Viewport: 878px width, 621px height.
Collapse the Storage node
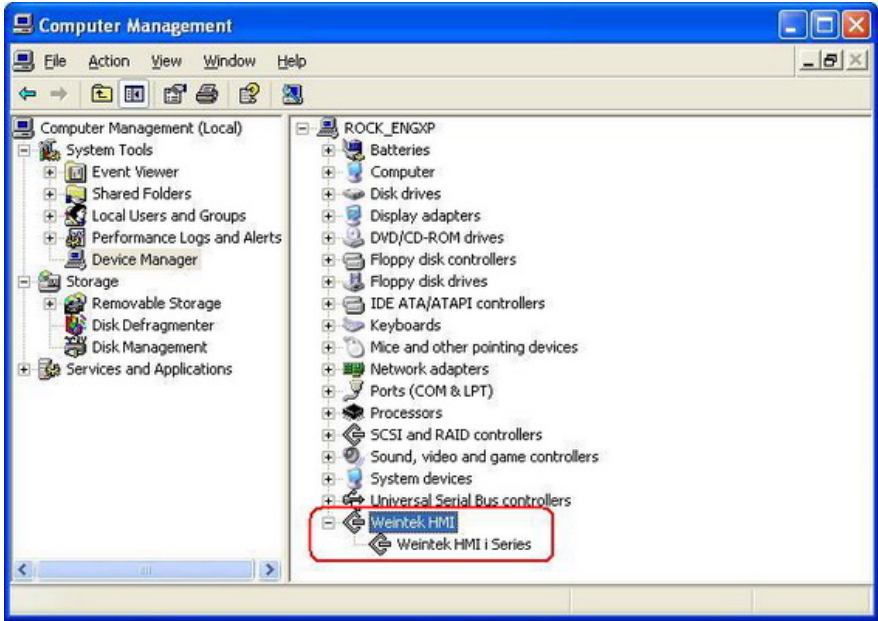[24, 281]
